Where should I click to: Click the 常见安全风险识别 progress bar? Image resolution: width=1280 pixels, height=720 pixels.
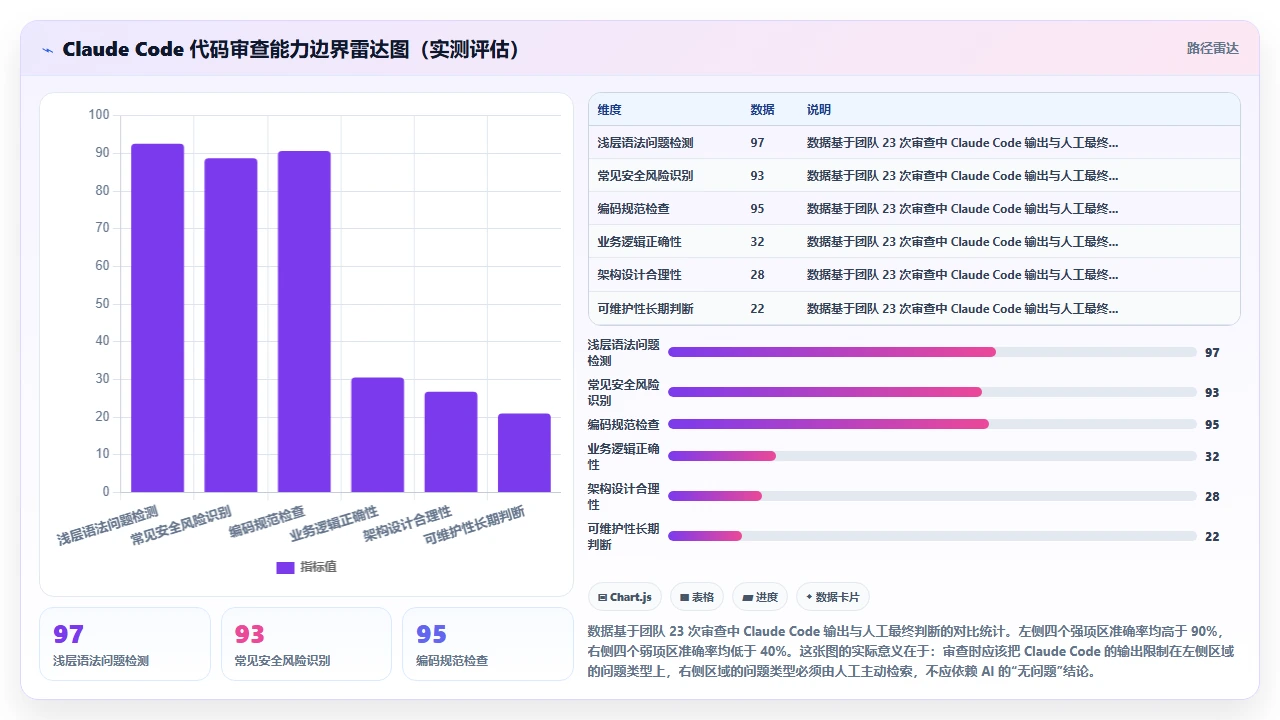point(932,392)
